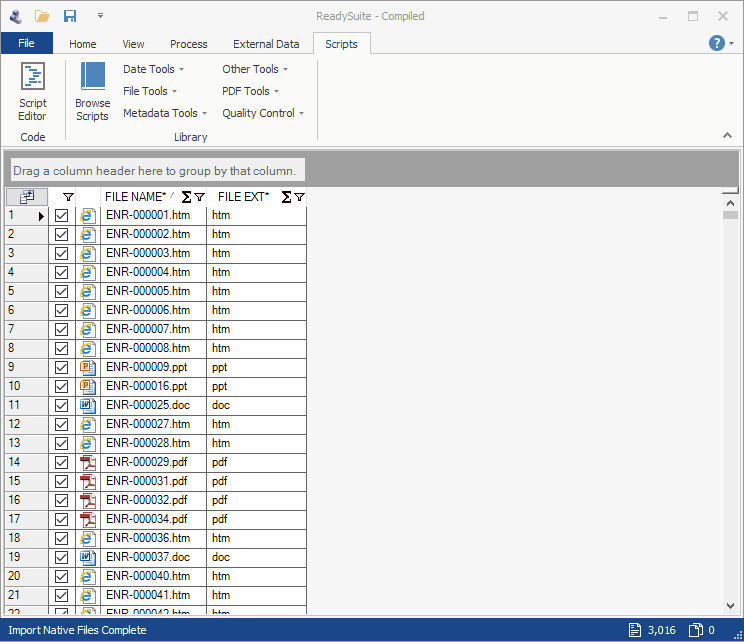The height and width of the screenshot is (642, 744).
Task: Open the Quality Control dropdown
Action: point(263,113)
